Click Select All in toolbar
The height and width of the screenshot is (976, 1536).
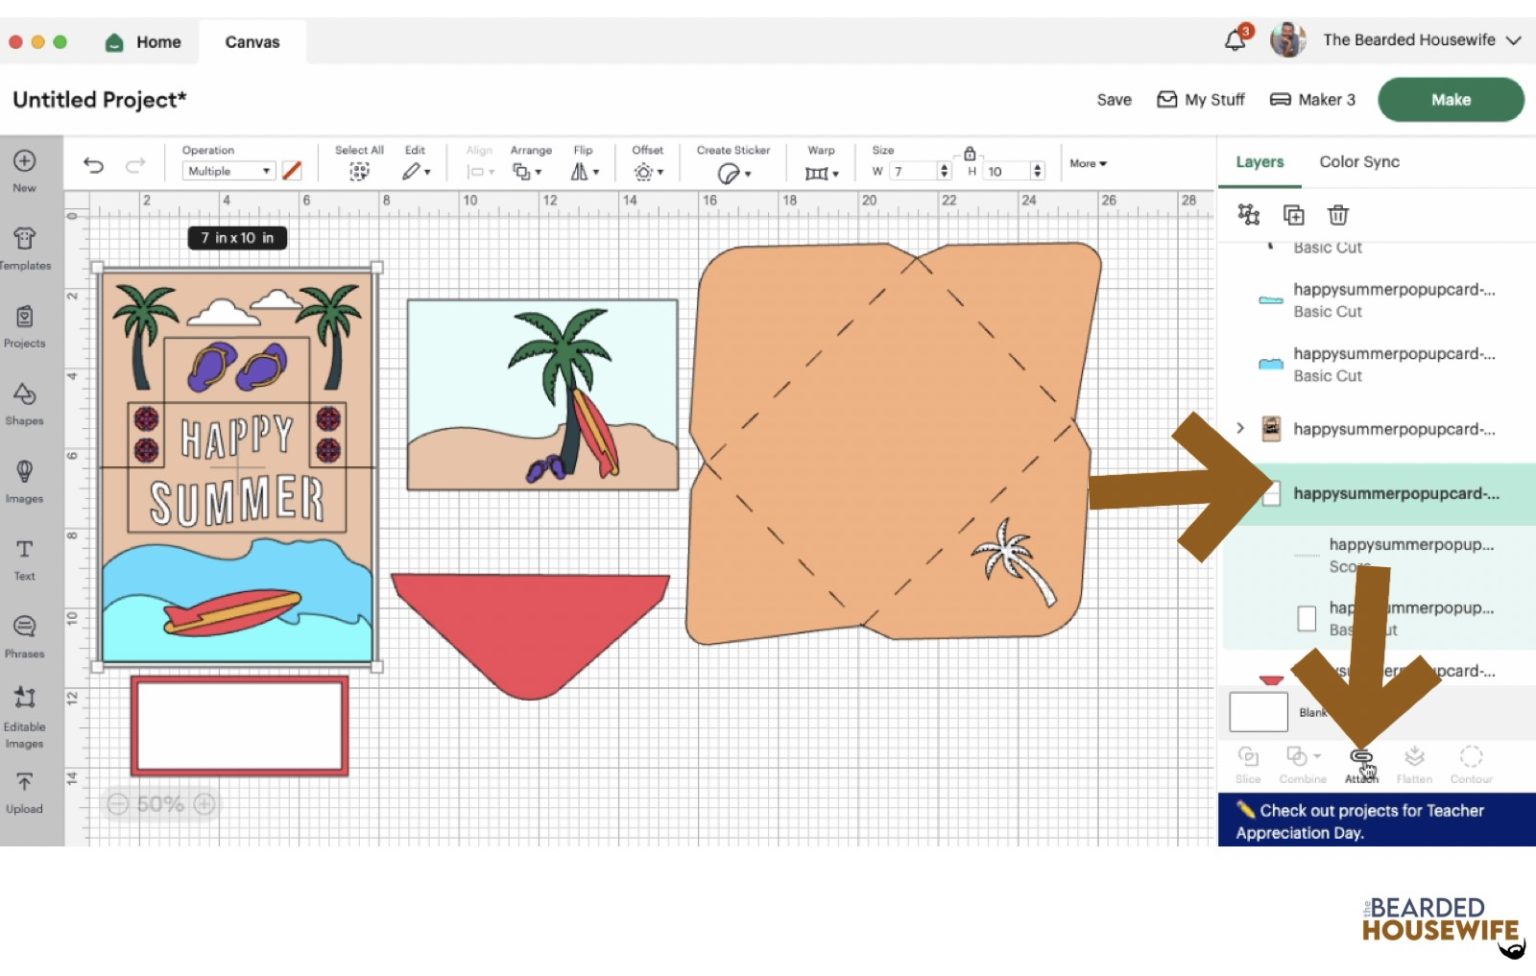(x=359, y=165)
